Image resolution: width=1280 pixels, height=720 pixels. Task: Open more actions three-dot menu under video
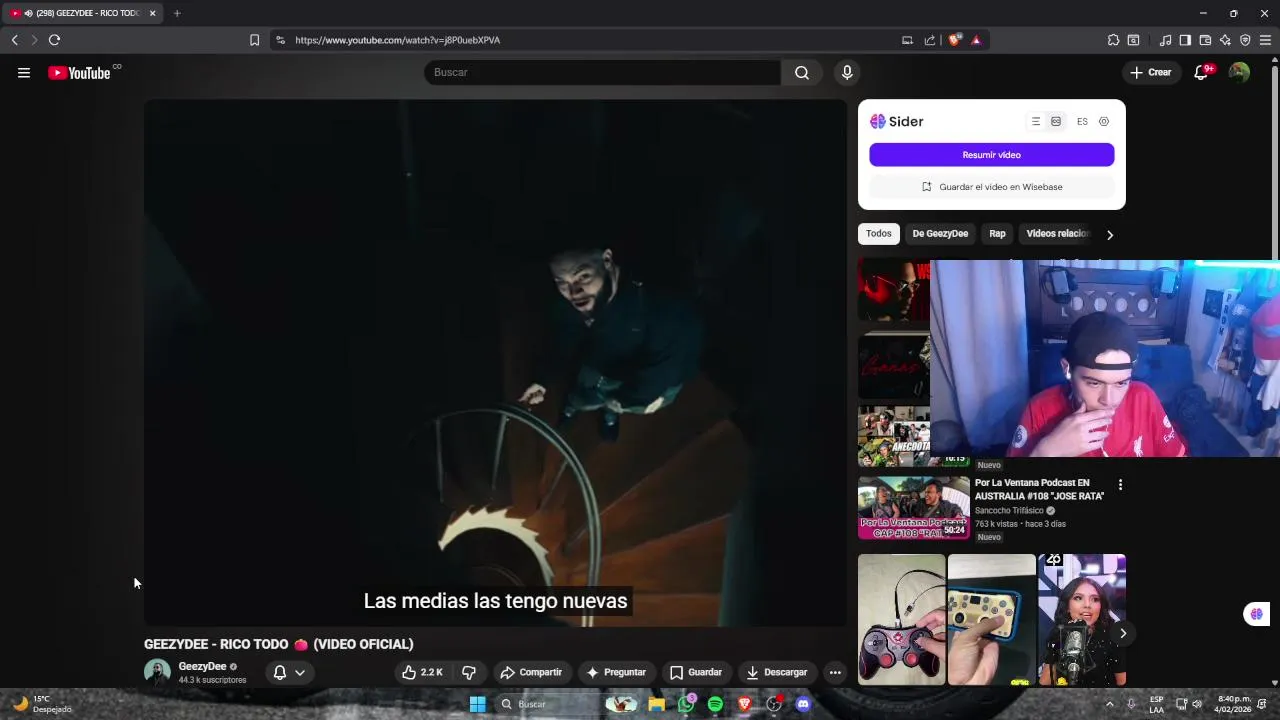point(835,672)
